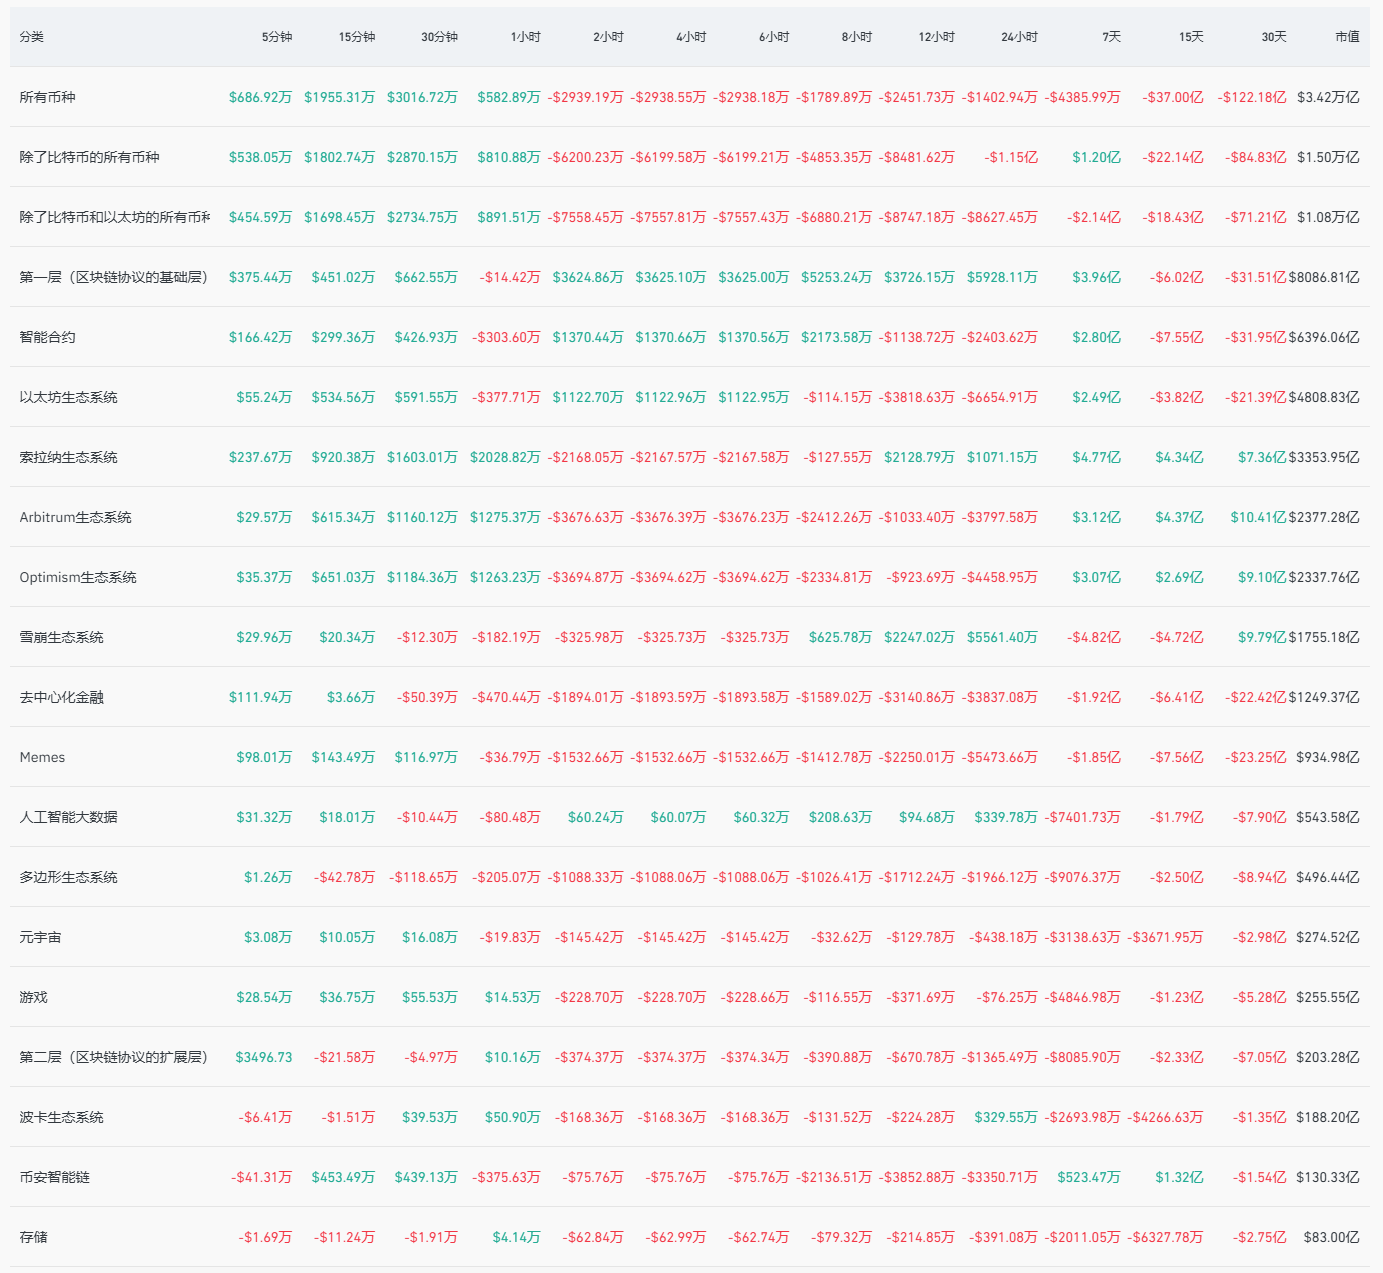Sort by the 5分钟 column header
This screenshot has width=1383, height=1273.
tap(277, 37)
